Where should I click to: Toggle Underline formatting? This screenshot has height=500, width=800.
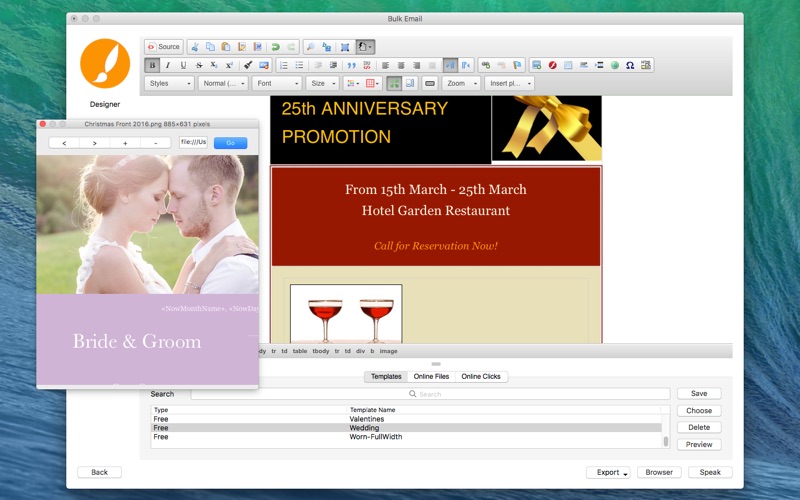click(183, 65)
